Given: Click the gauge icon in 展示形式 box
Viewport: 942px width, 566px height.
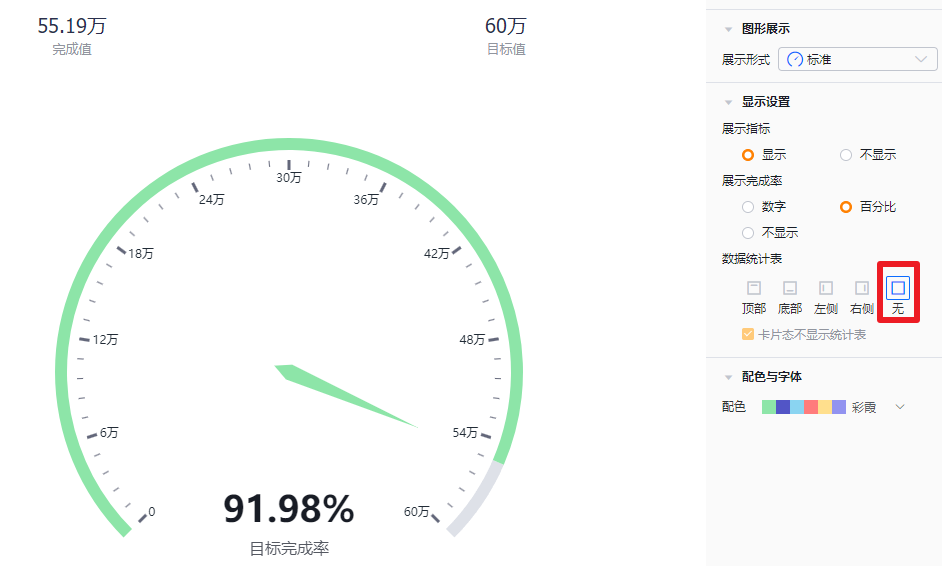Looking at the screenshot, I should (x=795, y=59).
